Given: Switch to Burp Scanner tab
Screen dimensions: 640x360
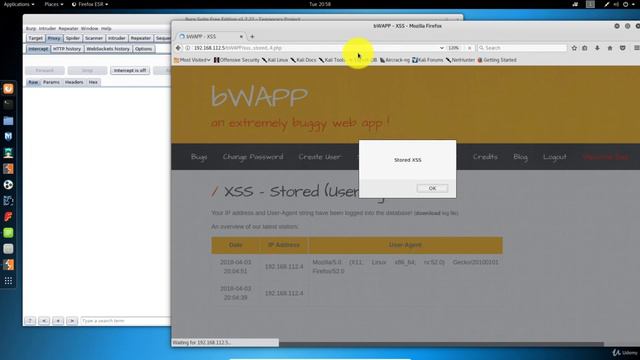Looking at the screenshot, I should tap(94, 38).
